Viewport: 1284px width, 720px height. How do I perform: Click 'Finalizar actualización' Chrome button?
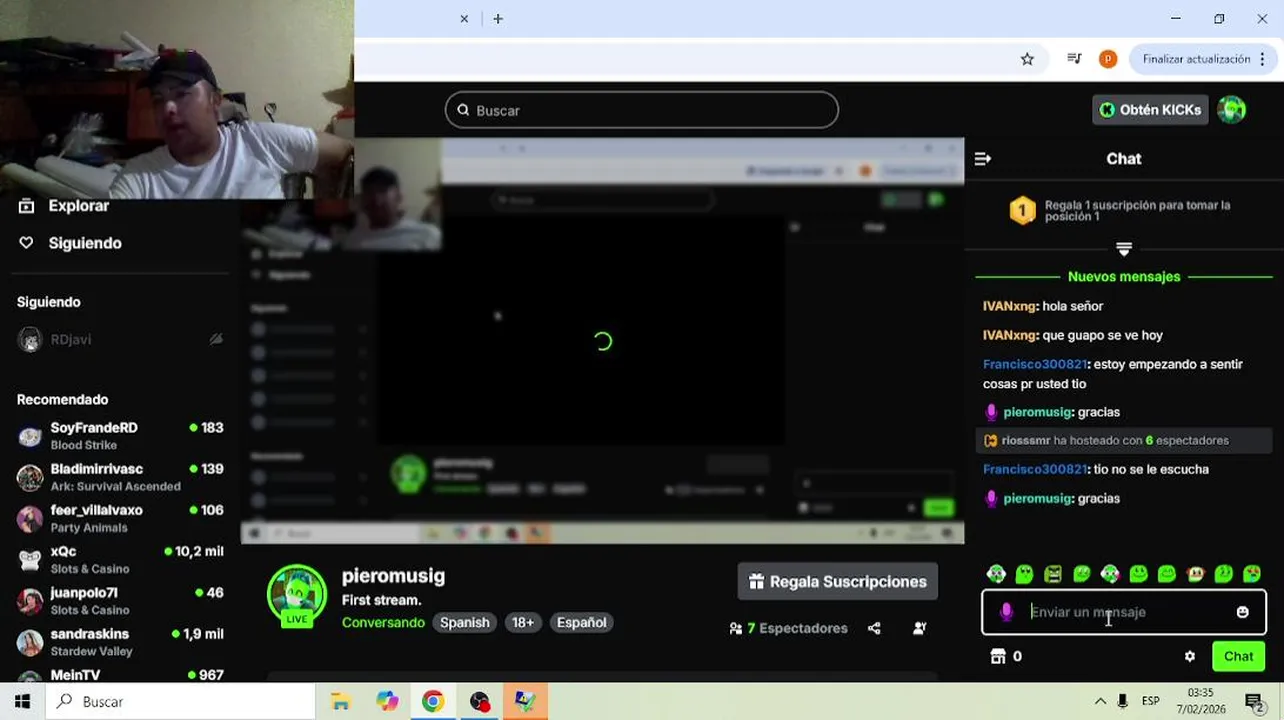coord(1196,59)
